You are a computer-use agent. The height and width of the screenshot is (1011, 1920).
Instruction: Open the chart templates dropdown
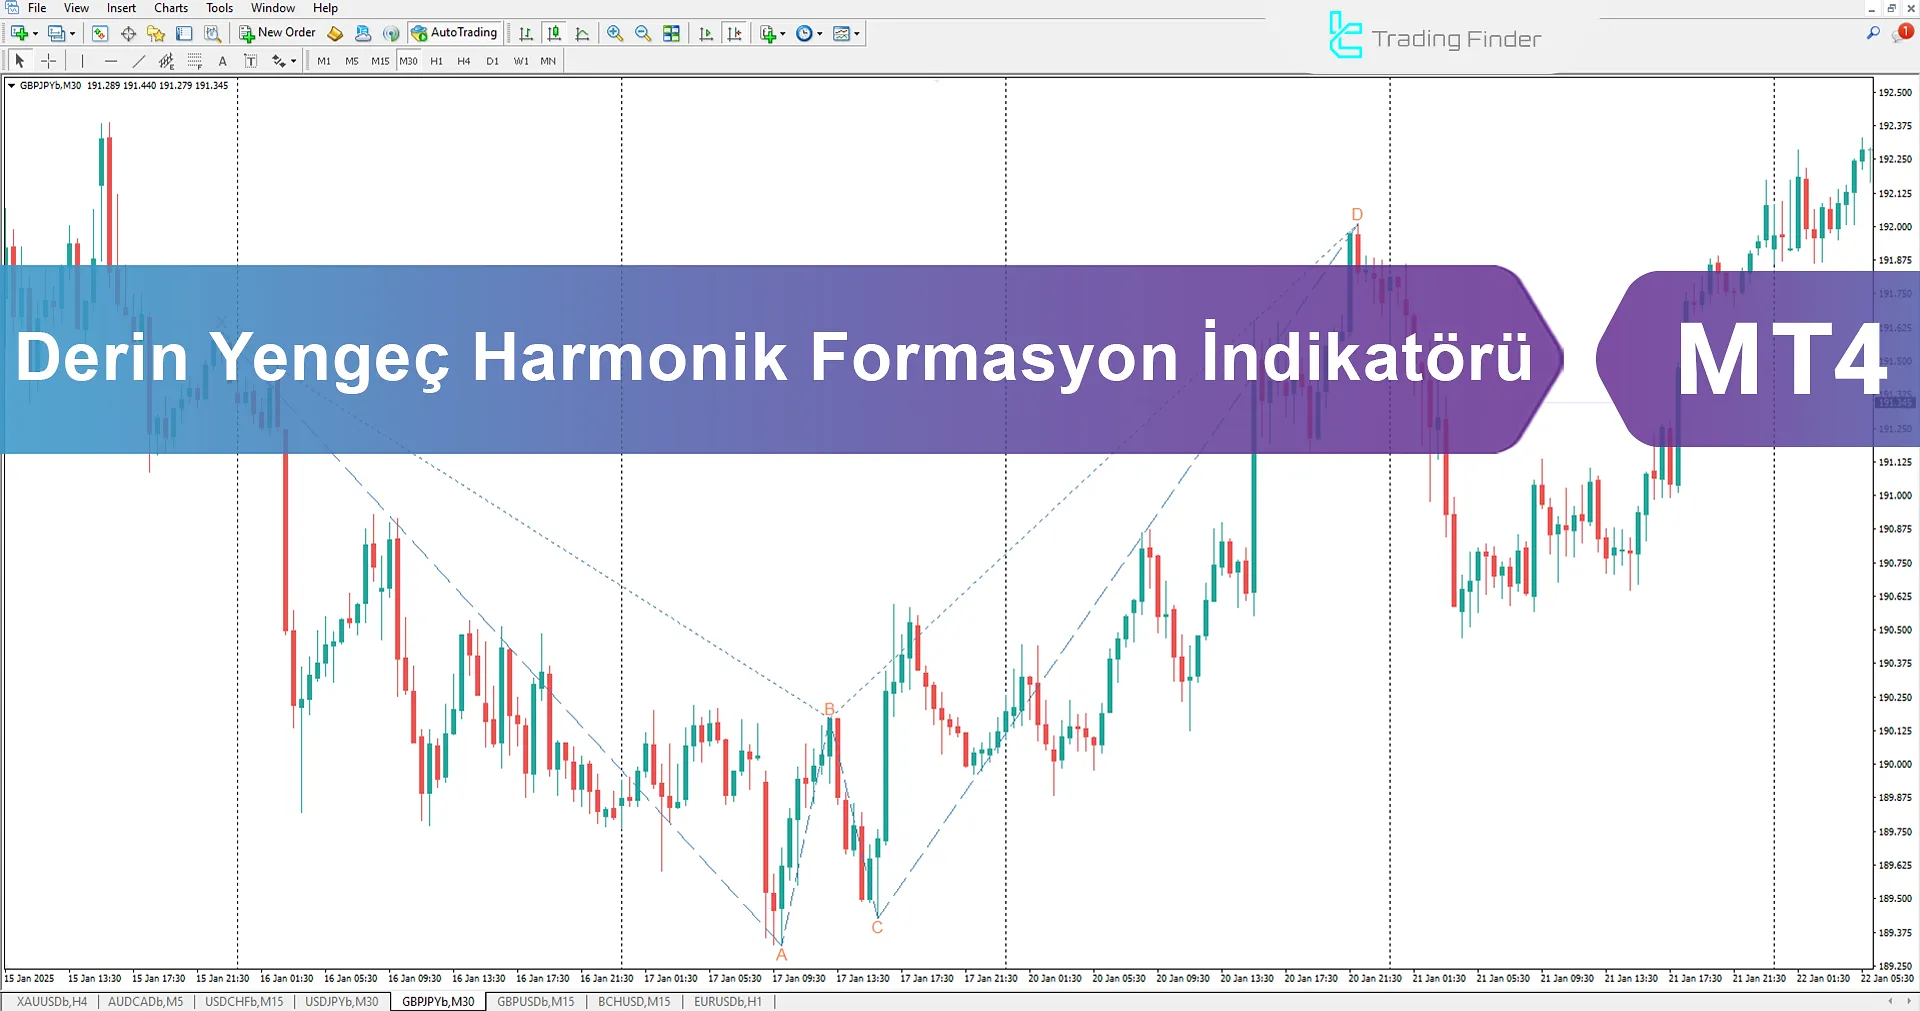(x=847, y=34)
